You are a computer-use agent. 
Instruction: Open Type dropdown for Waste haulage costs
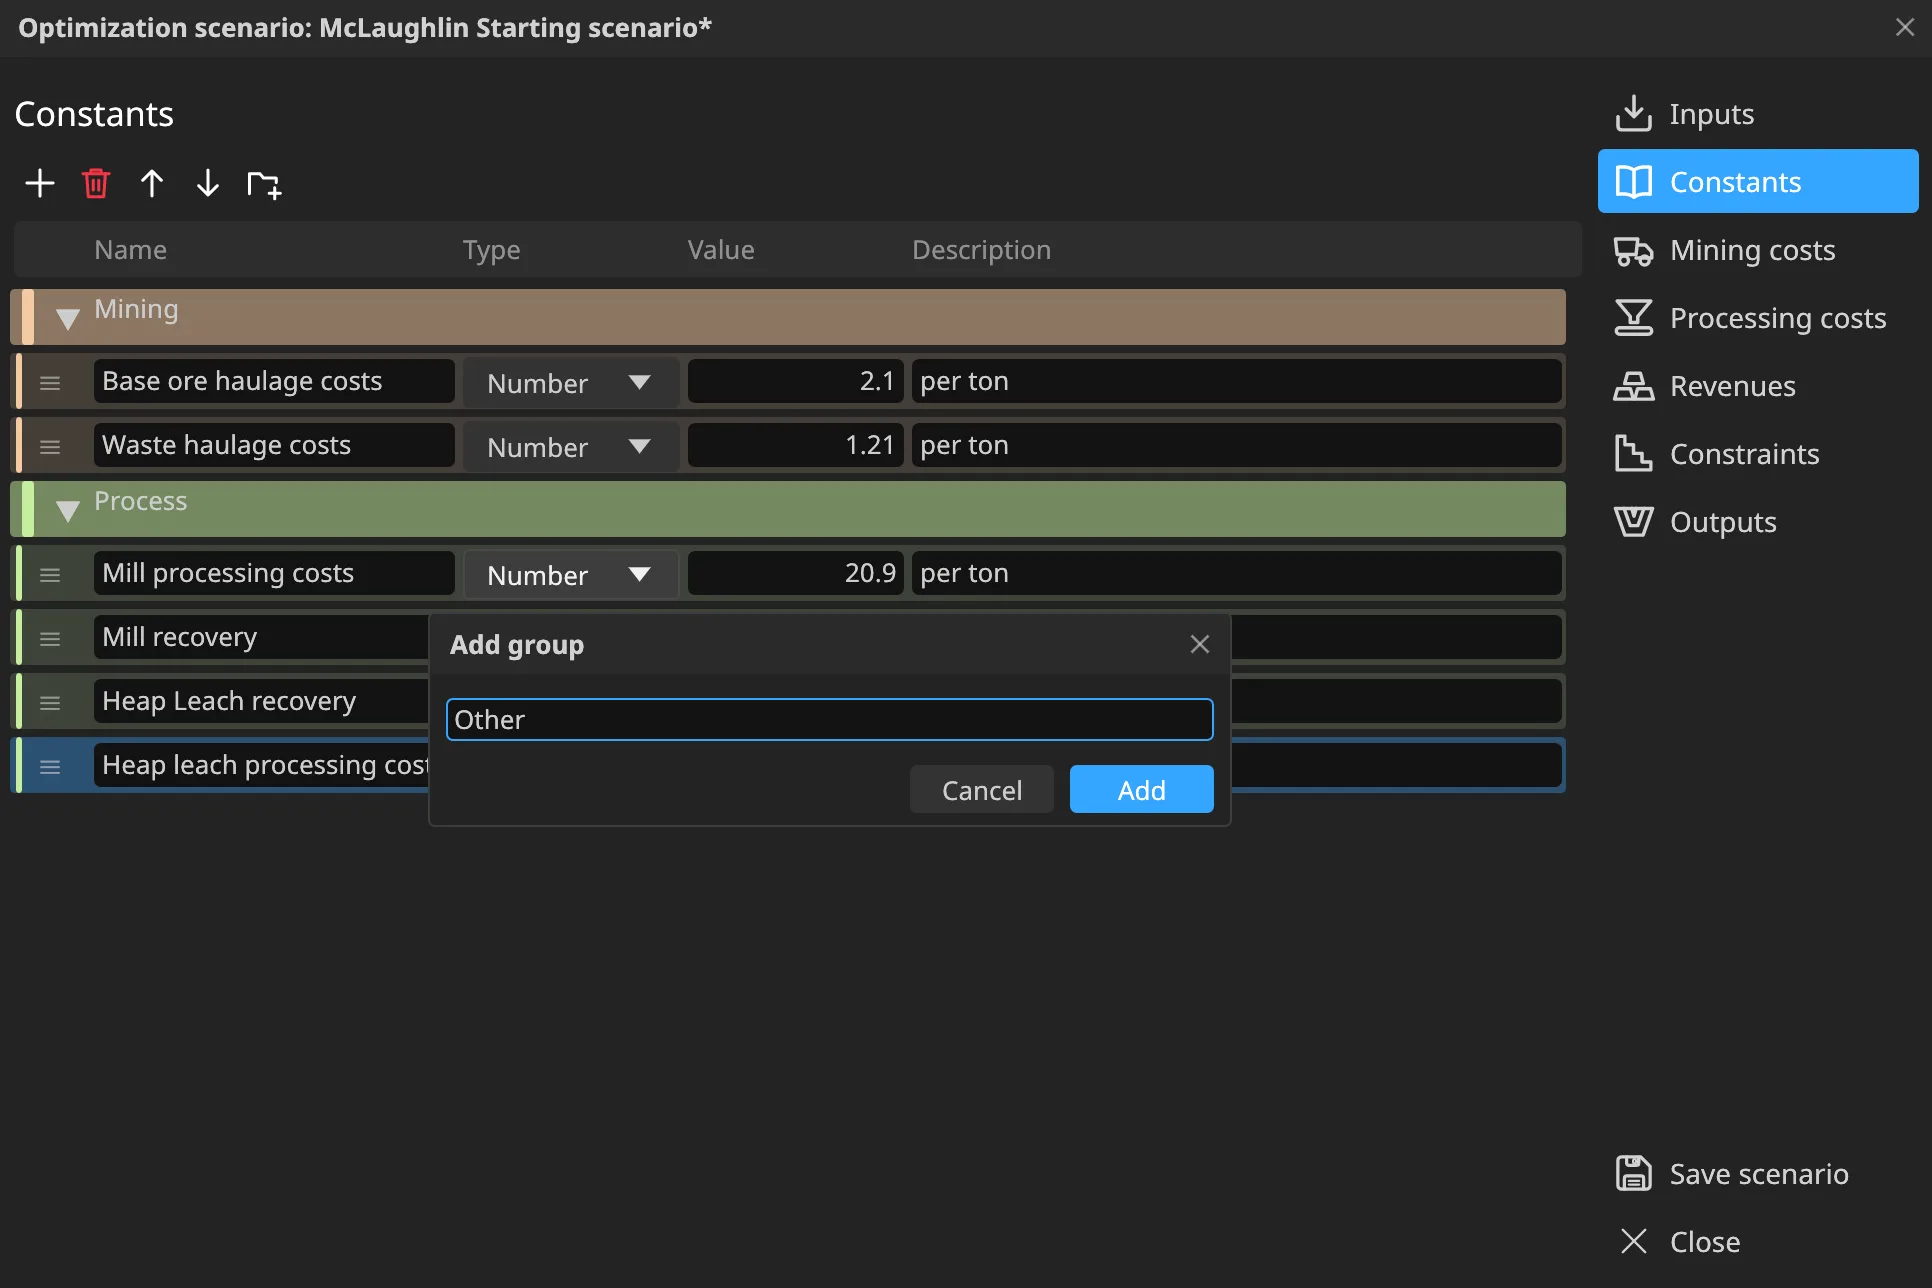coord(570,447)
